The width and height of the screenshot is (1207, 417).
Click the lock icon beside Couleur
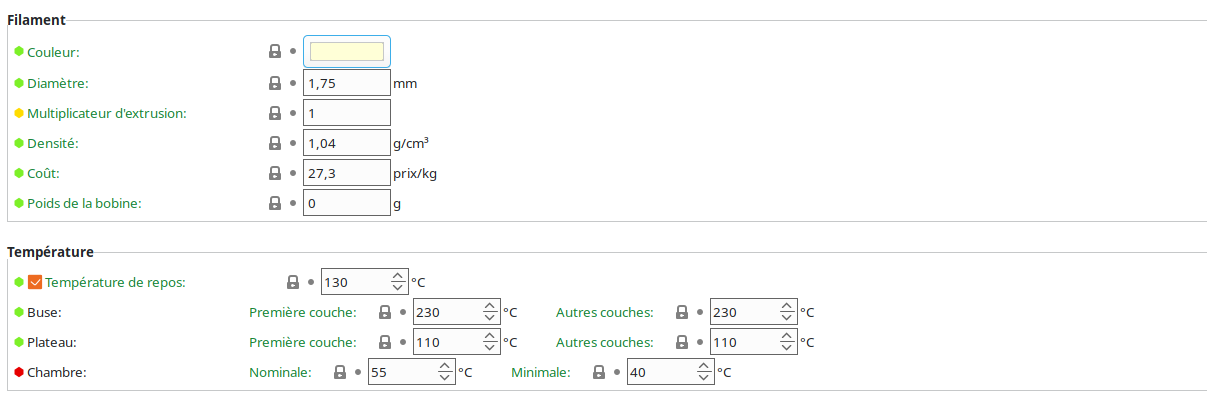pos(275,51)
